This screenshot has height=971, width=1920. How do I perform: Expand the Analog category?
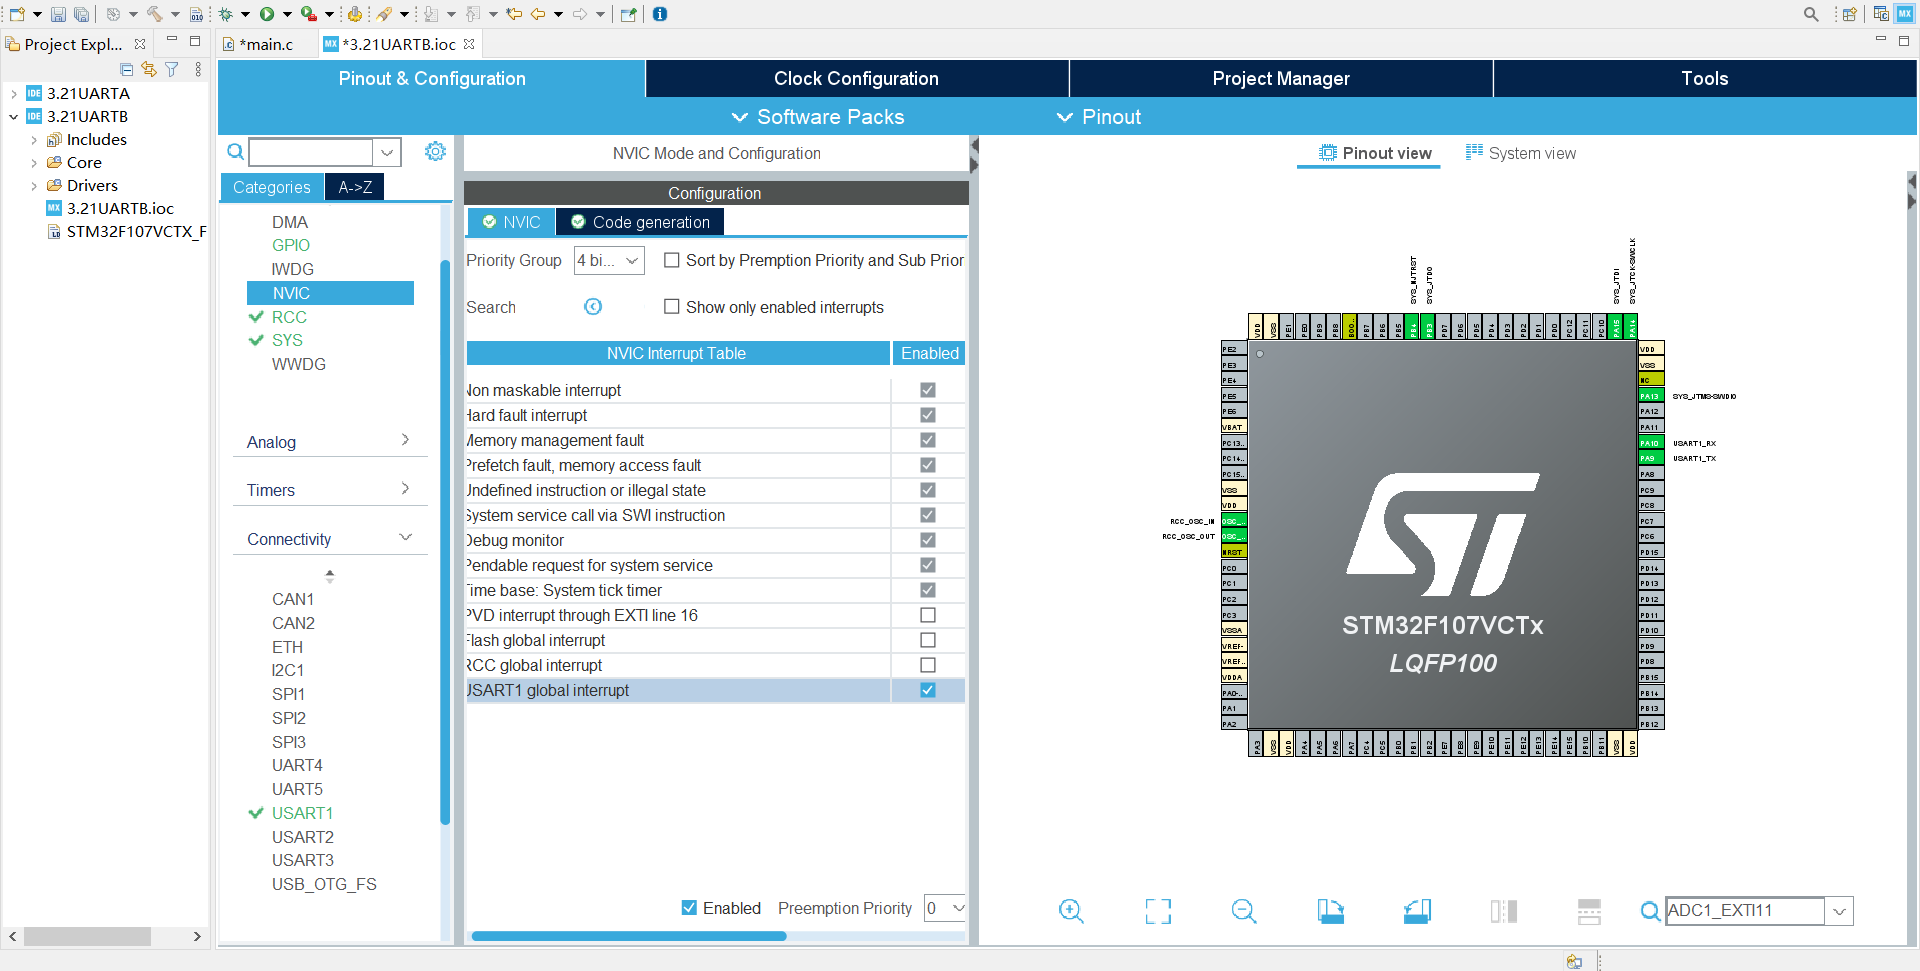[405, 440]
